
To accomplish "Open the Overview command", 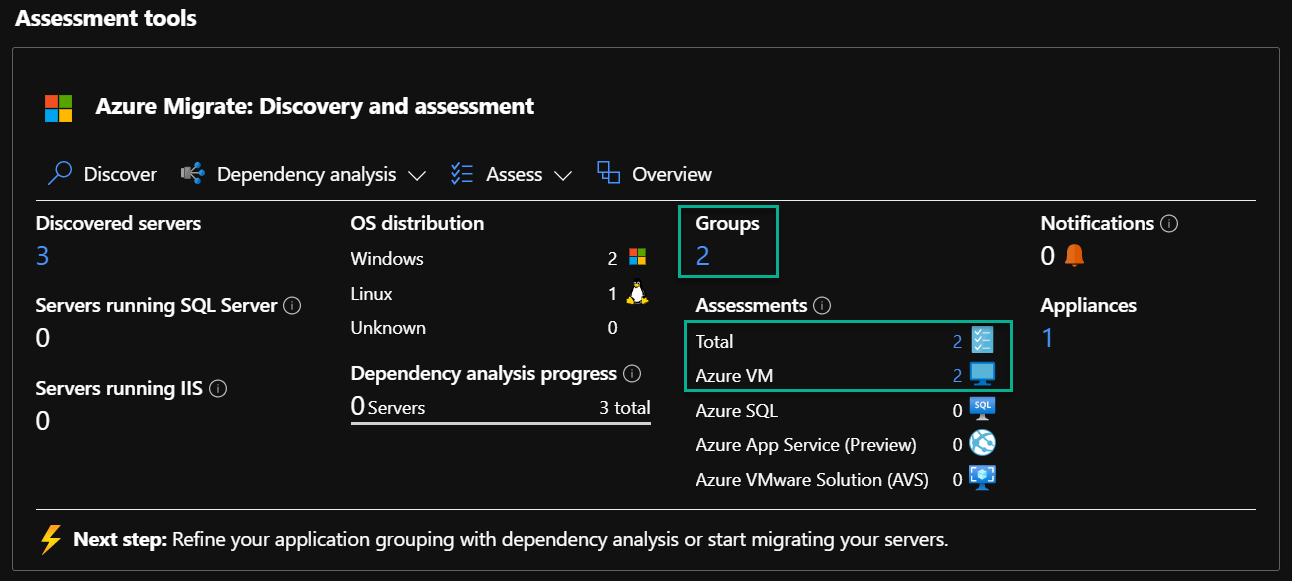I will coord(654,174).
